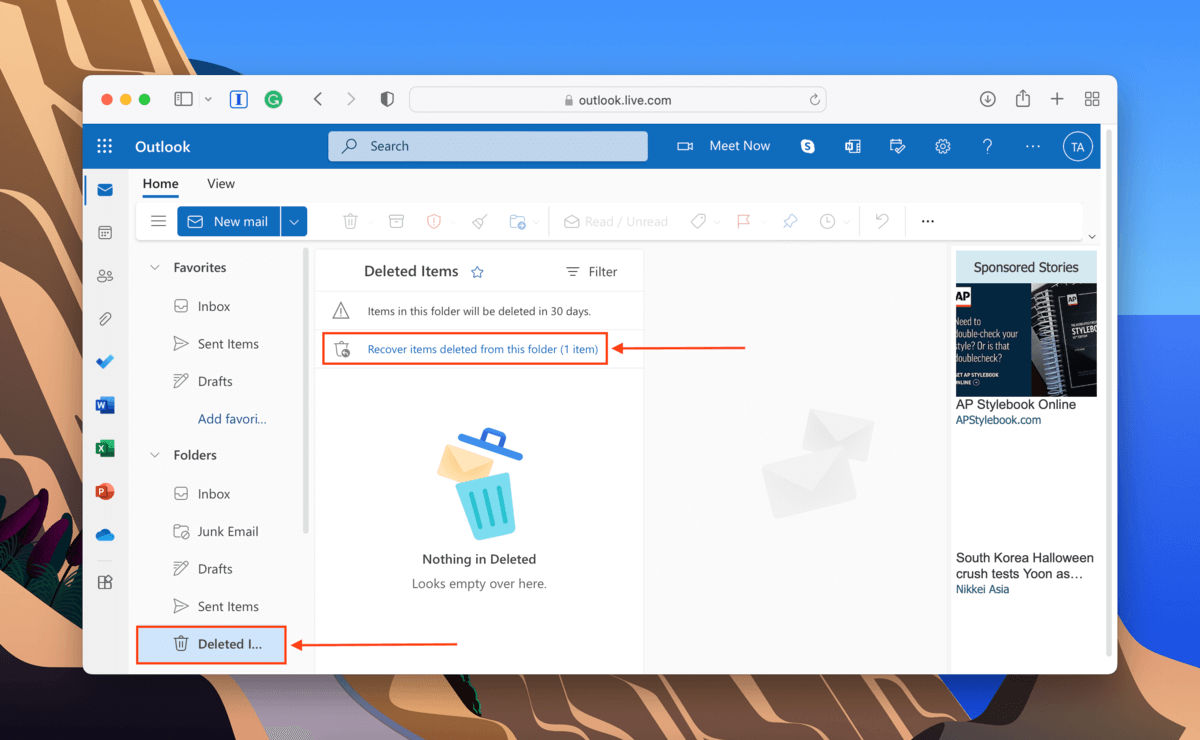
Task: Open the Calendar icon in left rail
Action: pyautogui.click(x=105, y=233)
